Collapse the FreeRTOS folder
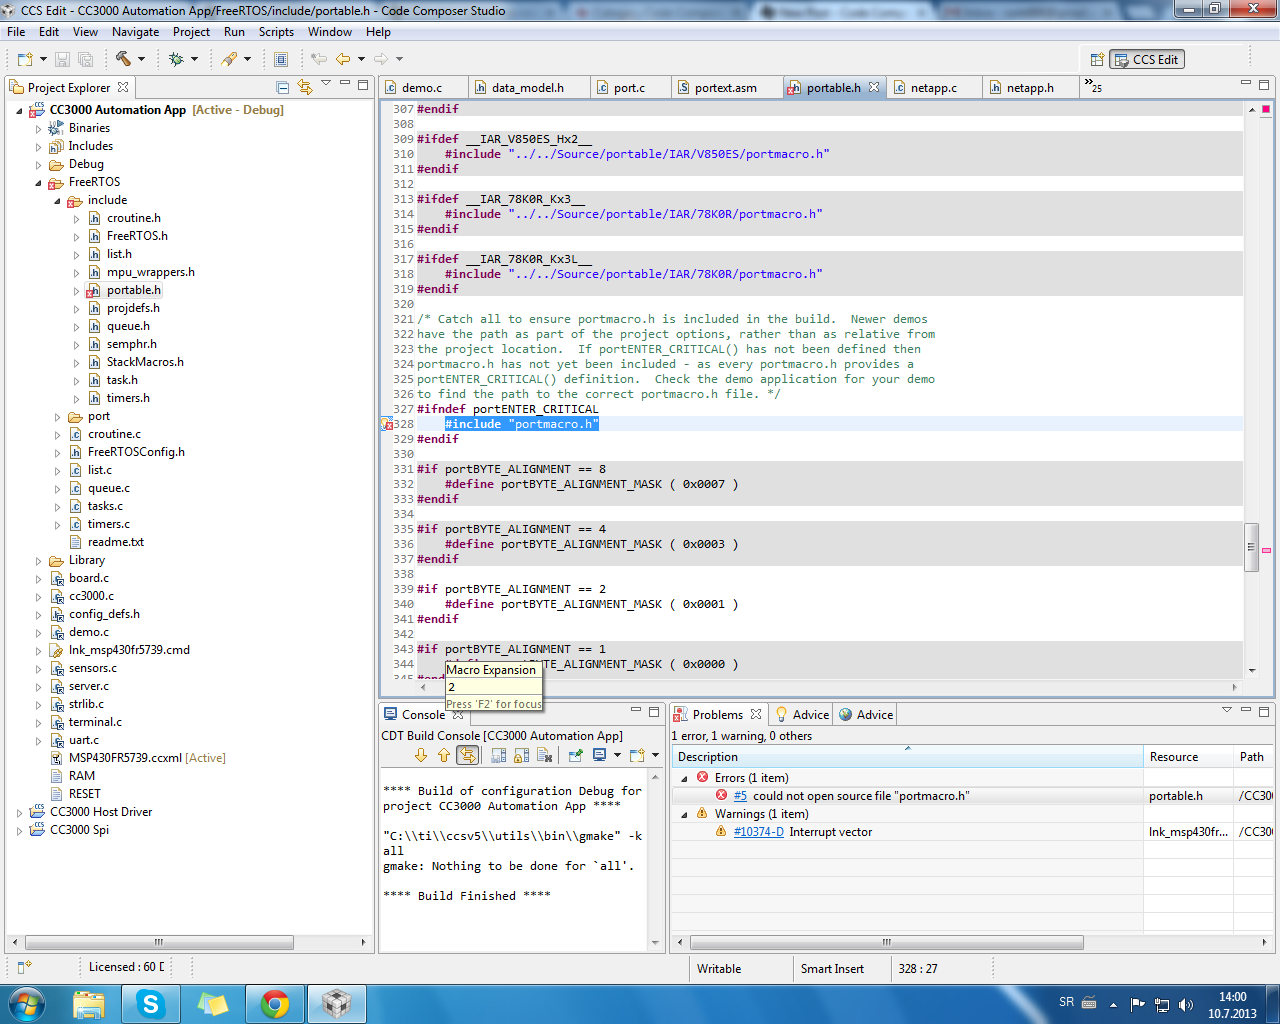Viewport: 1280px width, 1024px height. (39, 183)
